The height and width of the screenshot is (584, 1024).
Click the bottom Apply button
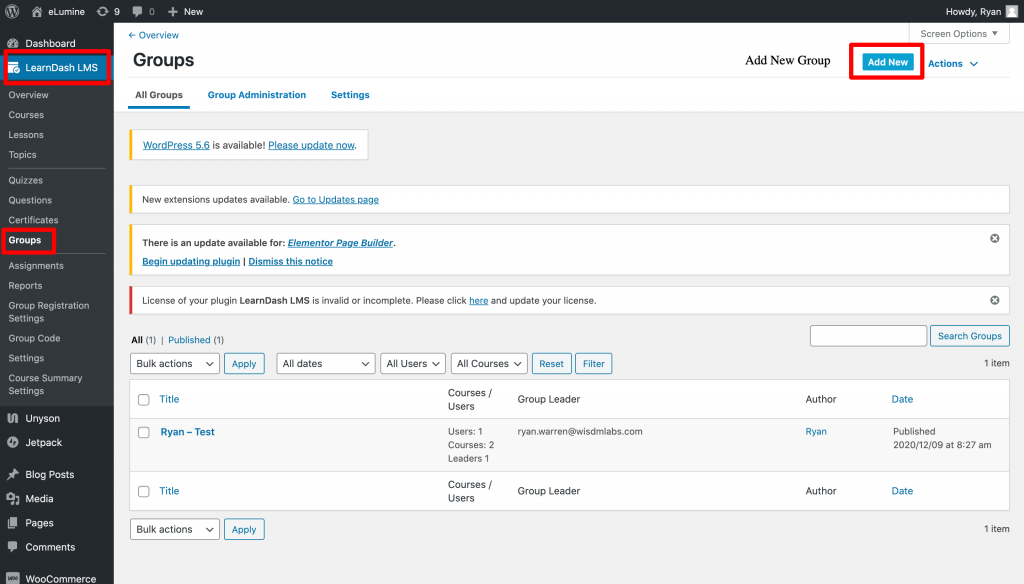coord(244,529)
